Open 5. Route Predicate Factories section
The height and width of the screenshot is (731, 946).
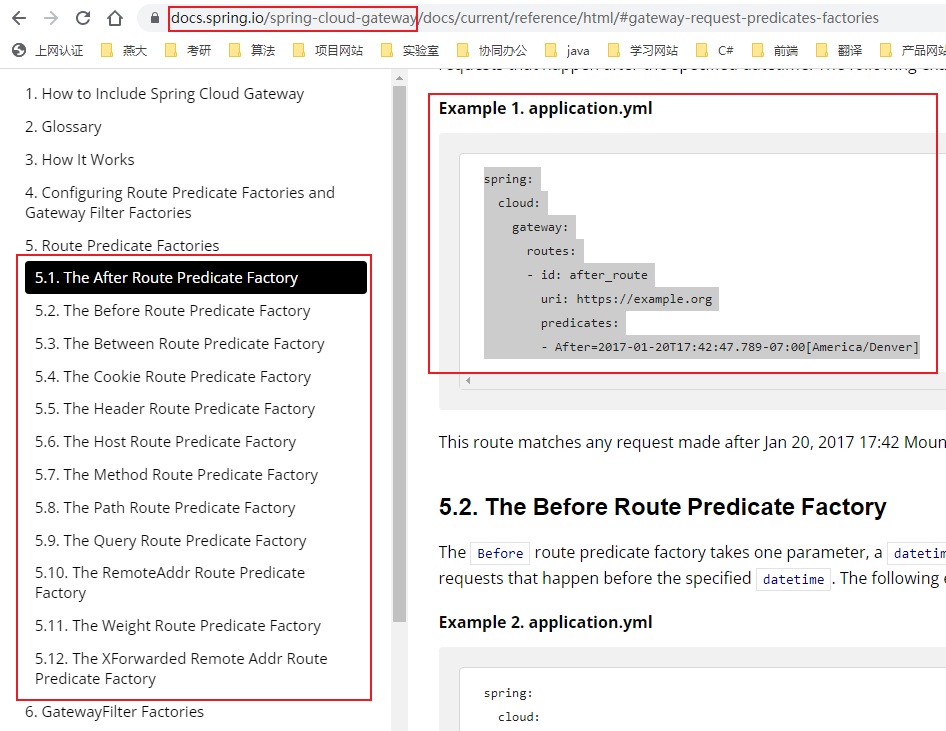122,245
